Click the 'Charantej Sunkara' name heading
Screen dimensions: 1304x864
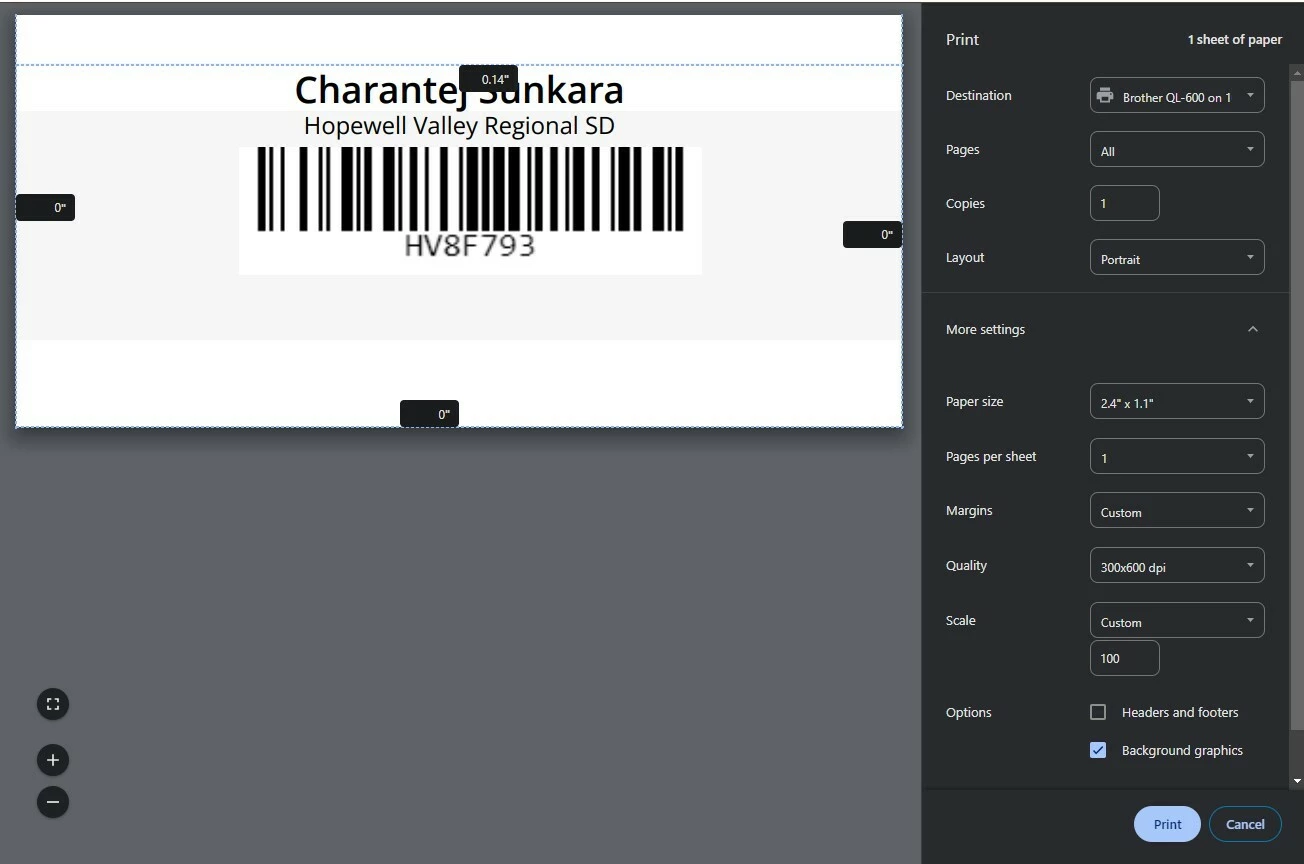pyautogui.click(x=459, y=90)
